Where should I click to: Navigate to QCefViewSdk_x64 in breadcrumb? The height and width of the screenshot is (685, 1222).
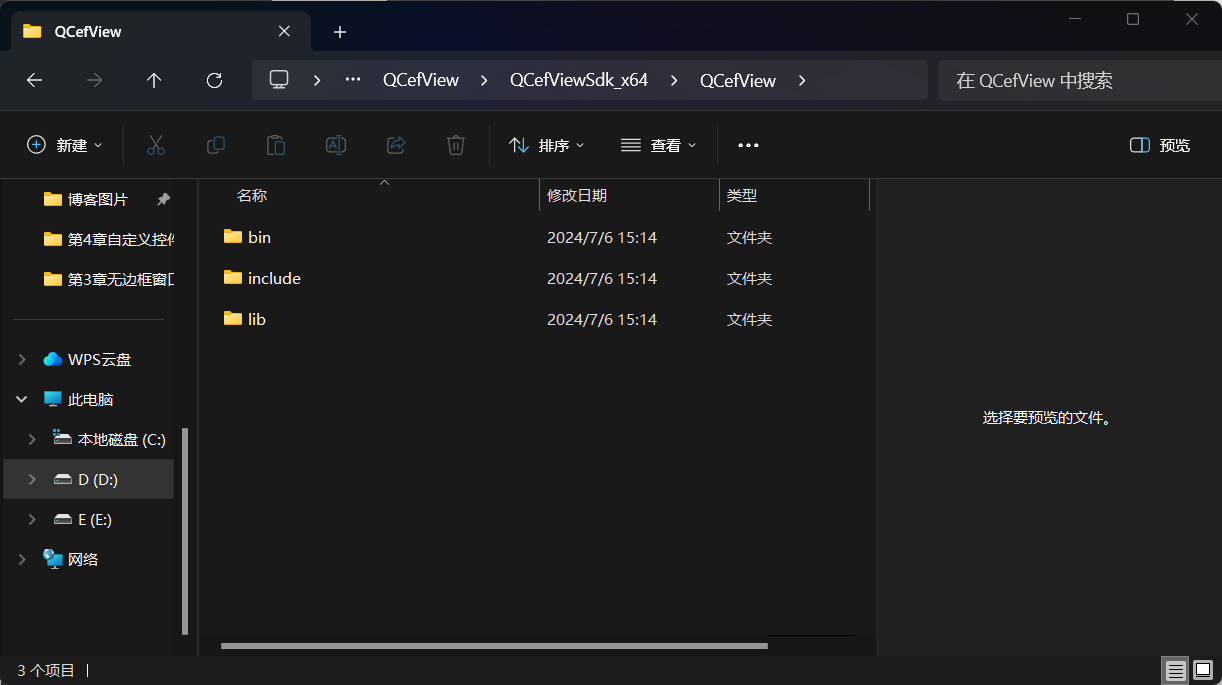click(x=579, y=80)
